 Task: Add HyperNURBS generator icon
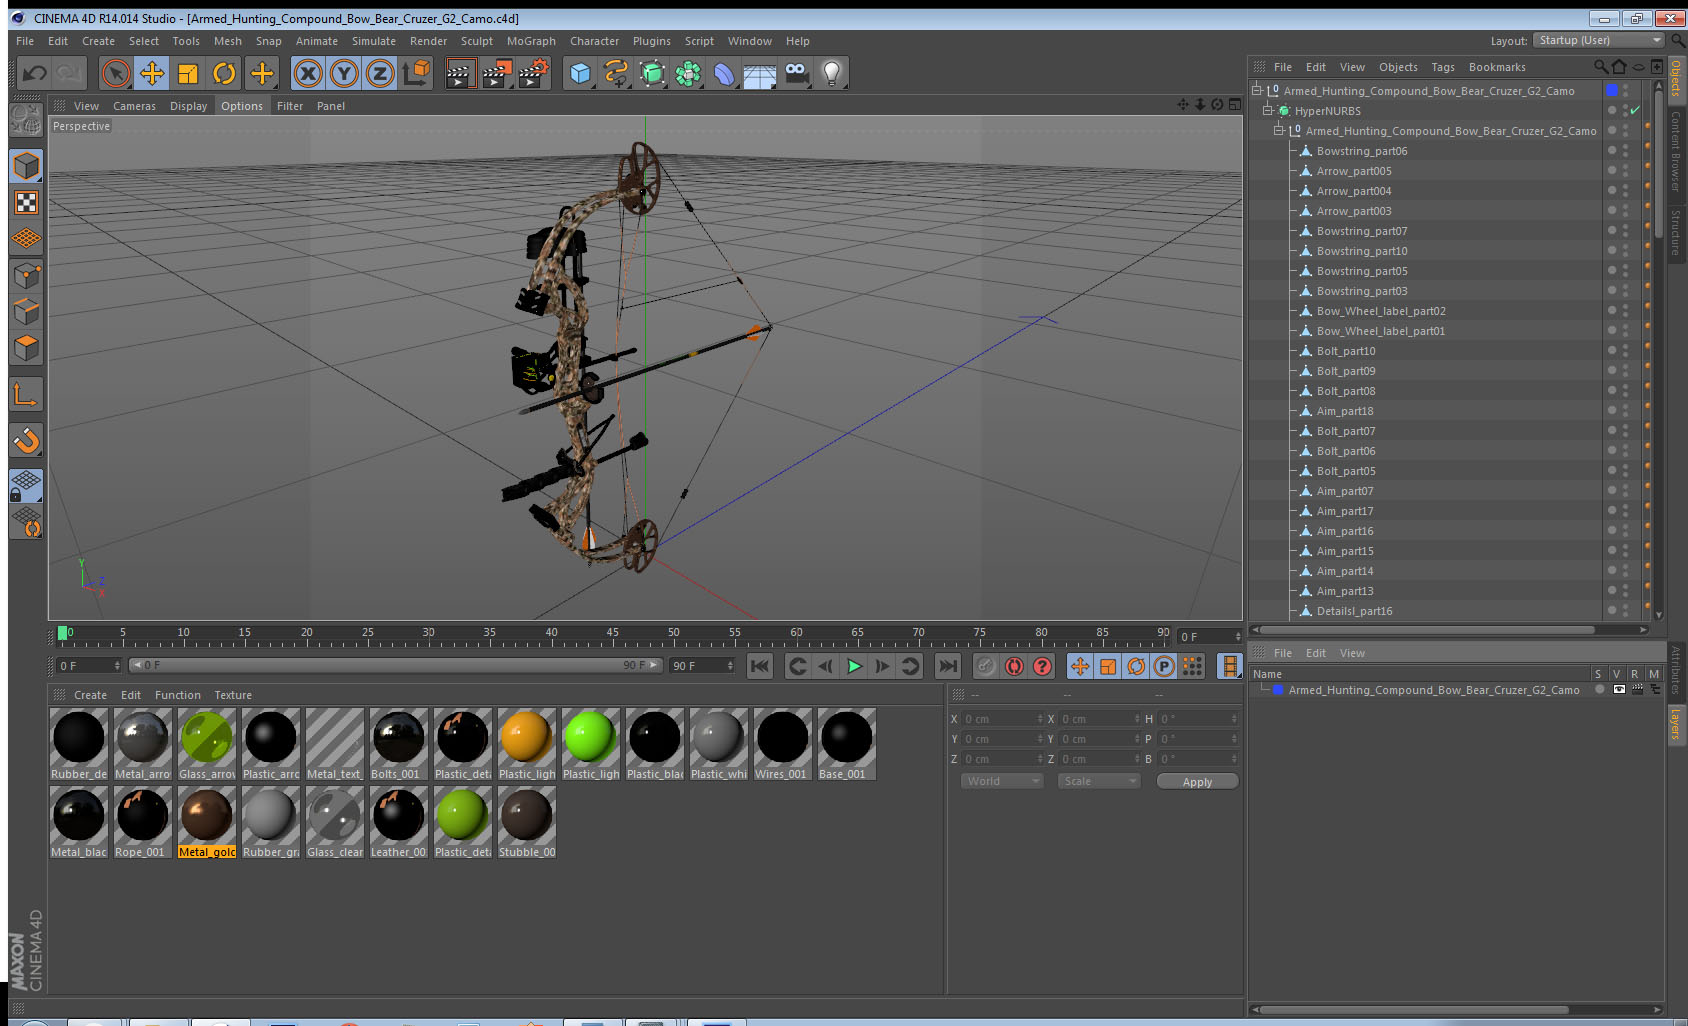[652, 73]
